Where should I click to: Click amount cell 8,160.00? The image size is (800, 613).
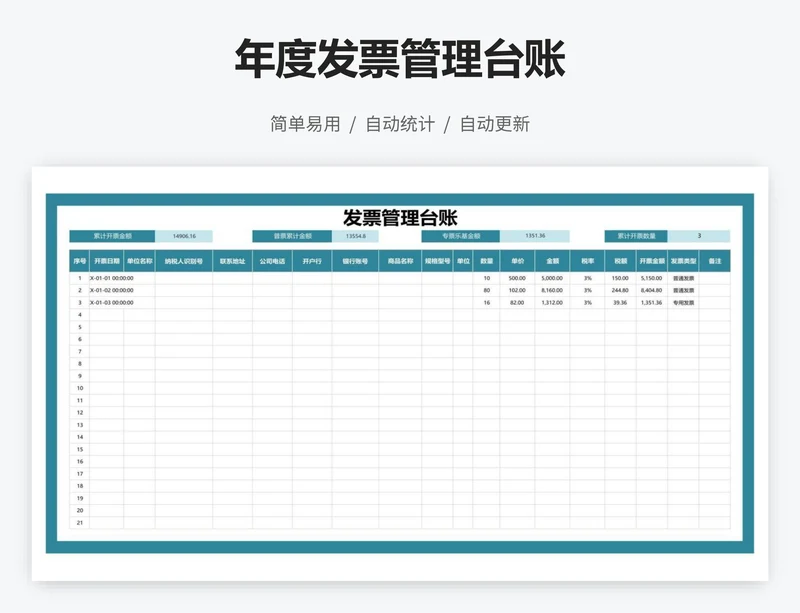pos(552,290)
